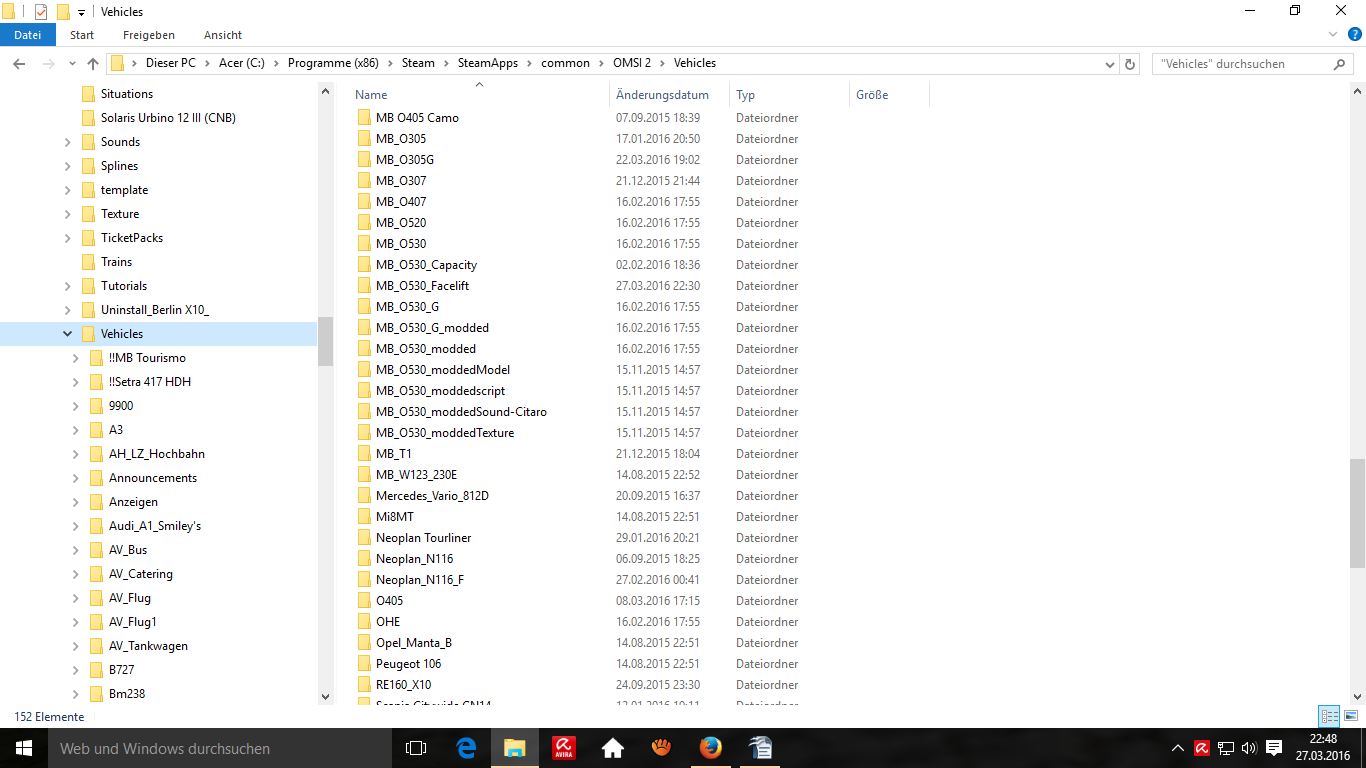Click OMSI 2 in the address path
Screen dimensions: 1366x768
(x=632, y=63)
